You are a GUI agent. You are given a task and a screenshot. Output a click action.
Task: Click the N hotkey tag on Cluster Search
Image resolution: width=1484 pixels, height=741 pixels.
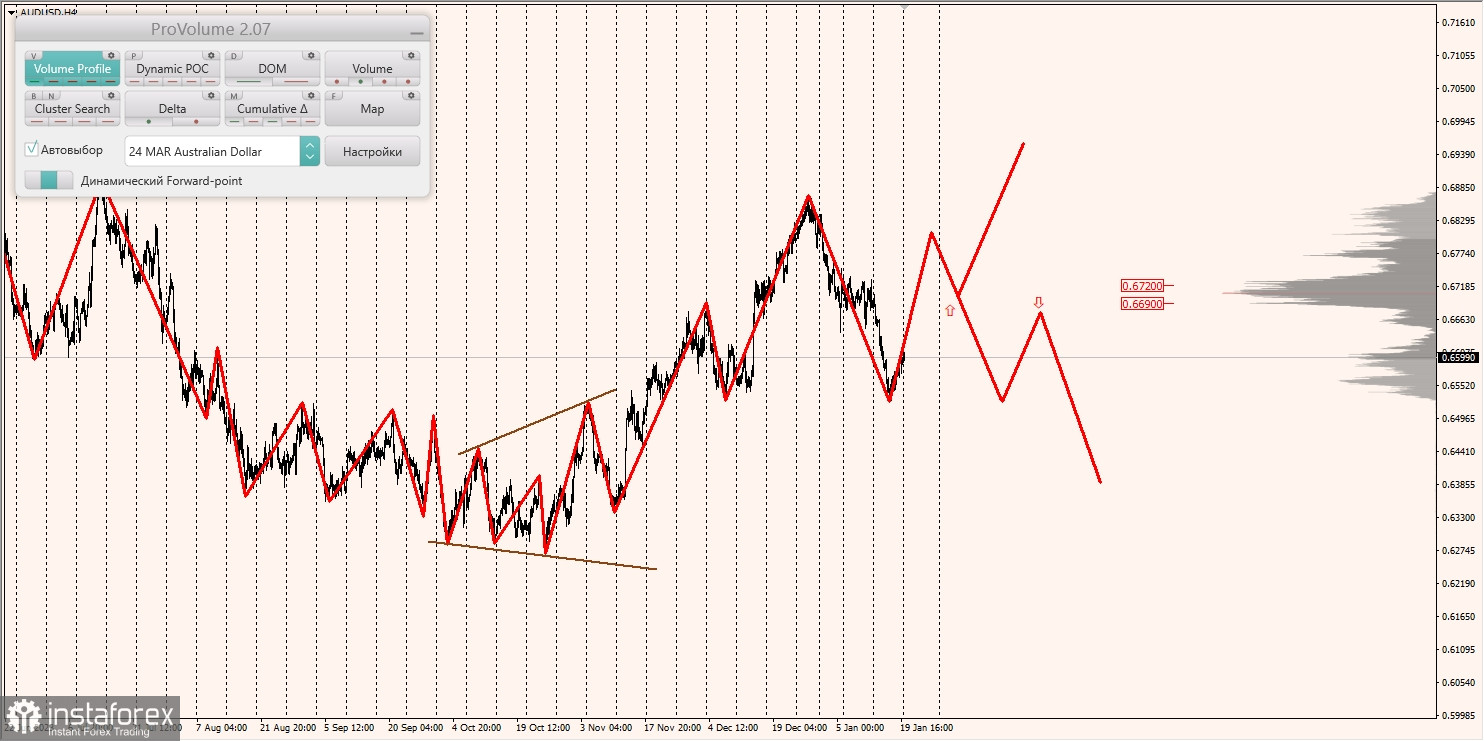(x=52, y=96)
